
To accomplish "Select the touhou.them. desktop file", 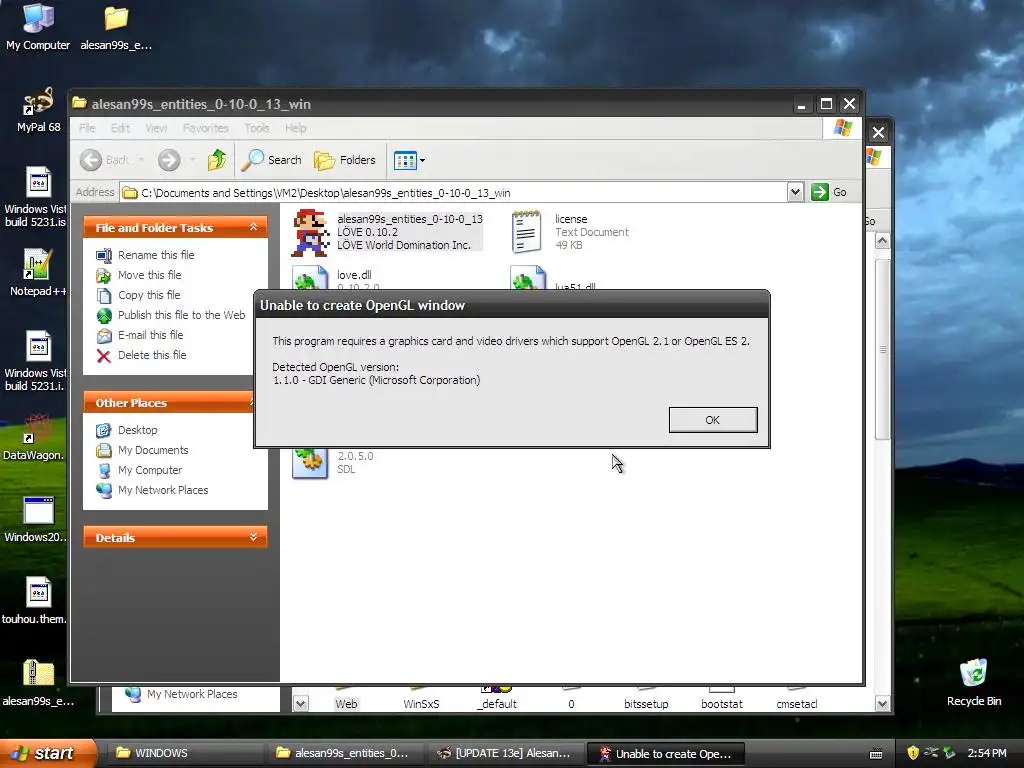I will click(x=35, y=601).
